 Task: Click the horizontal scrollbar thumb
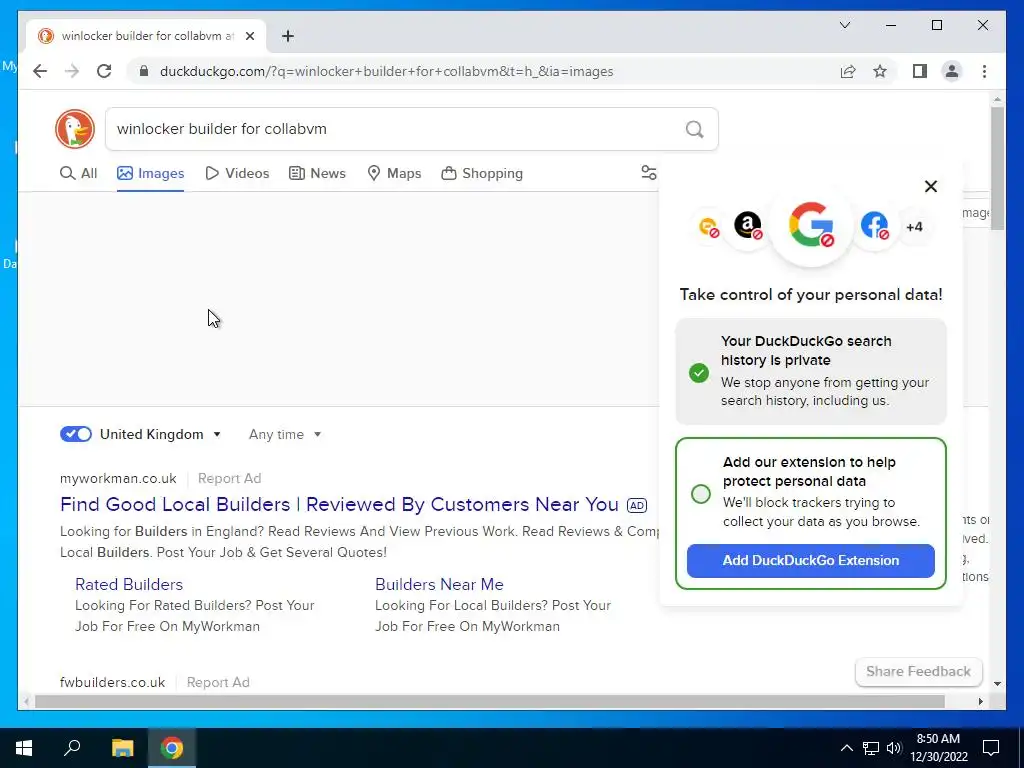tap(490, 701)
